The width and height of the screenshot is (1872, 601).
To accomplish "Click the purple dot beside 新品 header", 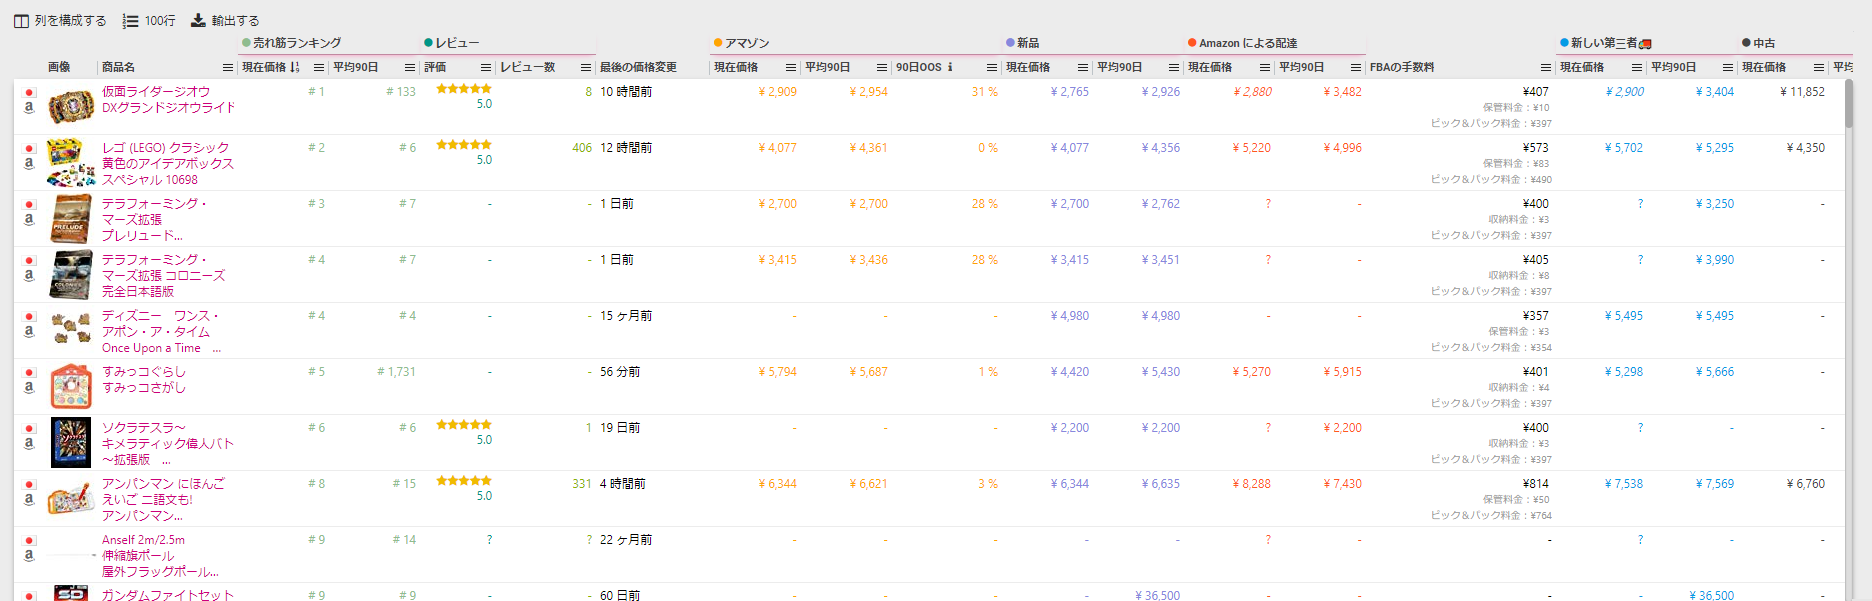I will 1010,43.
